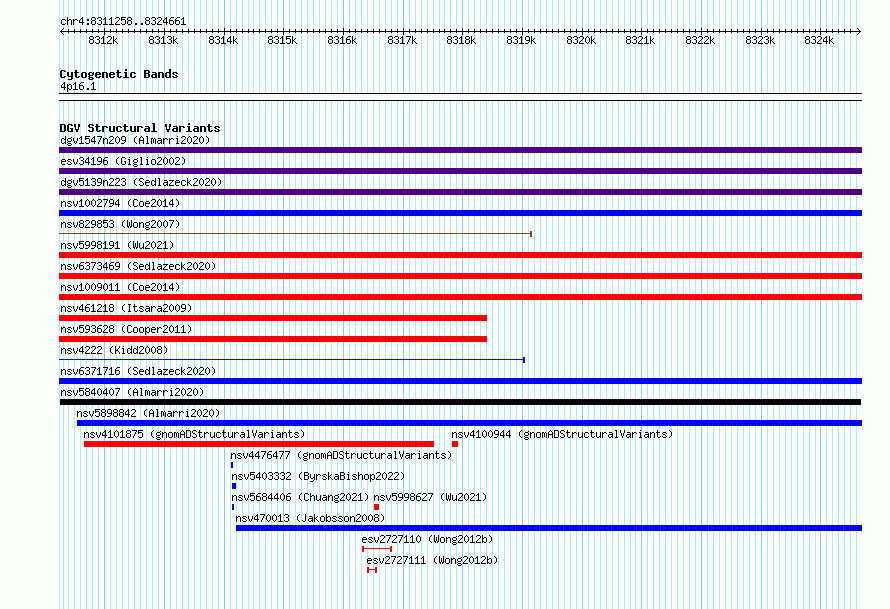Click the red bar under nsv4101875
The image size is (890, 609).
click(259, 444)
